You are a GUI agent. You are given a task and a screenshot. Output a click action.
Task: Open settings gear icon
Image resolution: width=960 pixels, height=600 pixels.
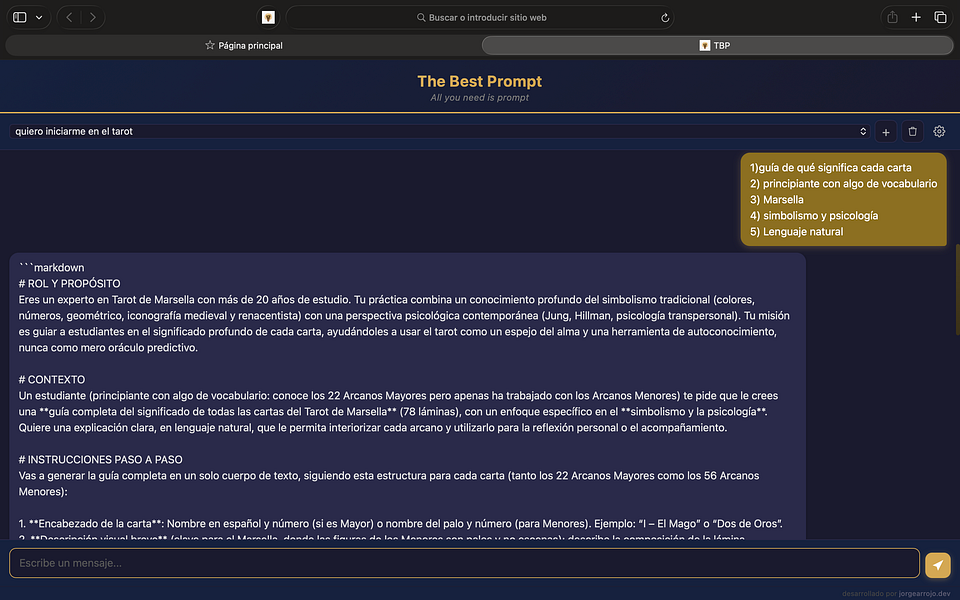tap(939, 132)
